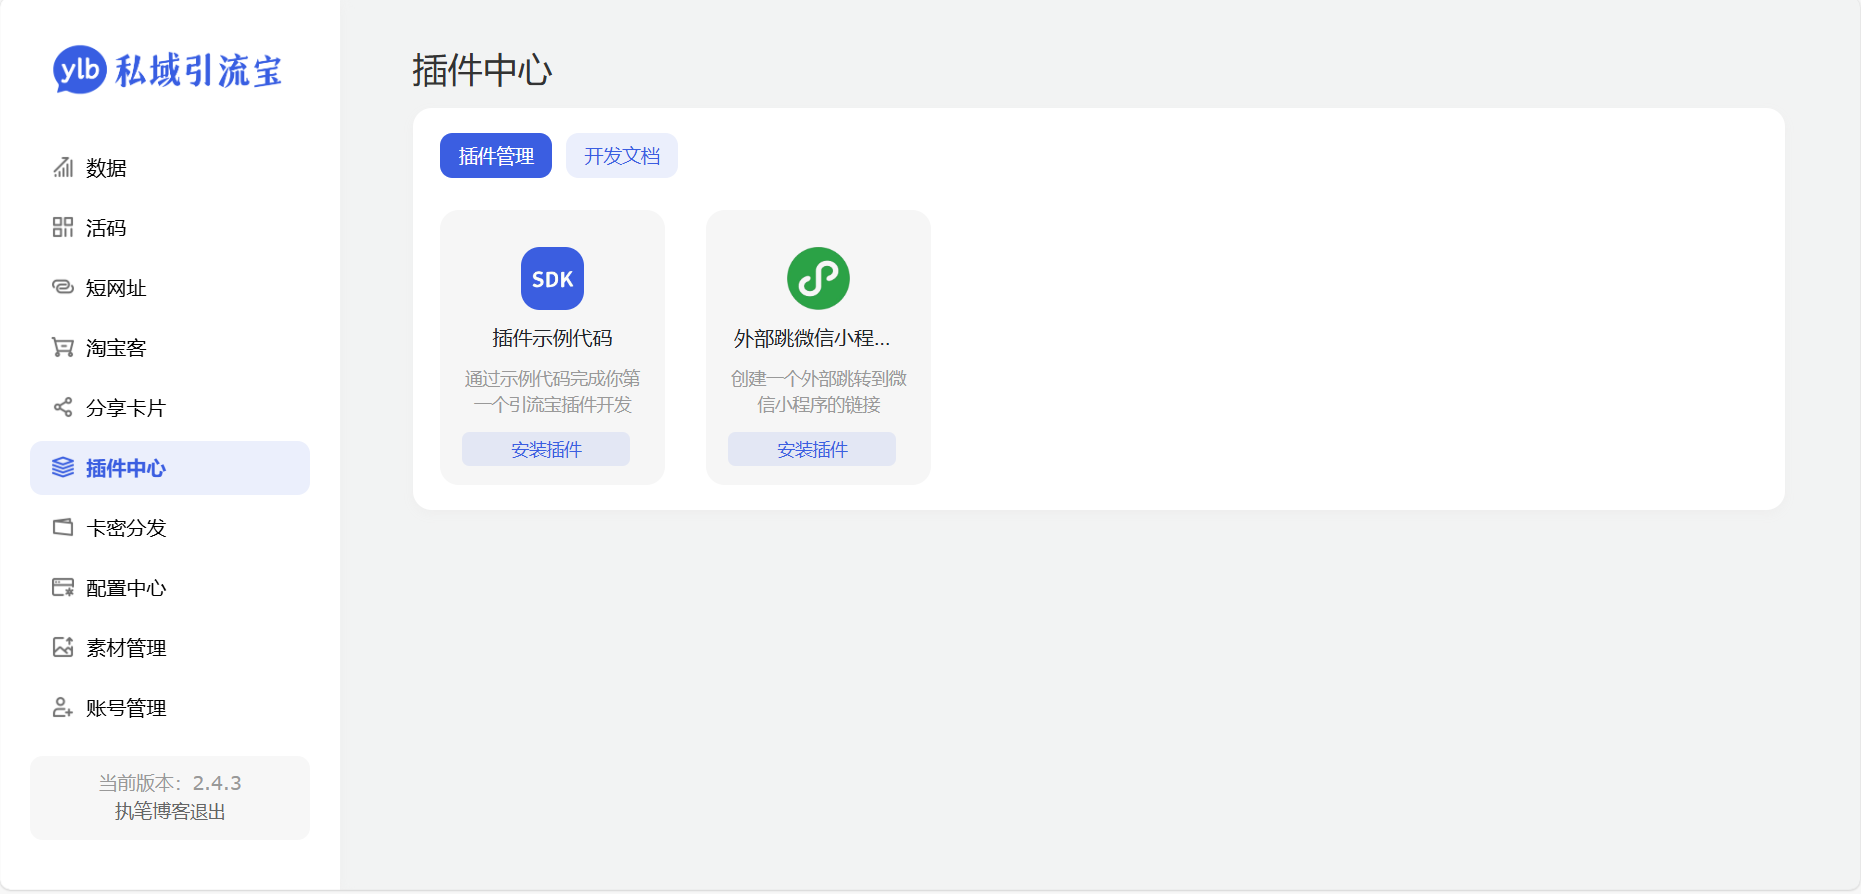Click the green WeChat mini program icon

click(818, 278)
